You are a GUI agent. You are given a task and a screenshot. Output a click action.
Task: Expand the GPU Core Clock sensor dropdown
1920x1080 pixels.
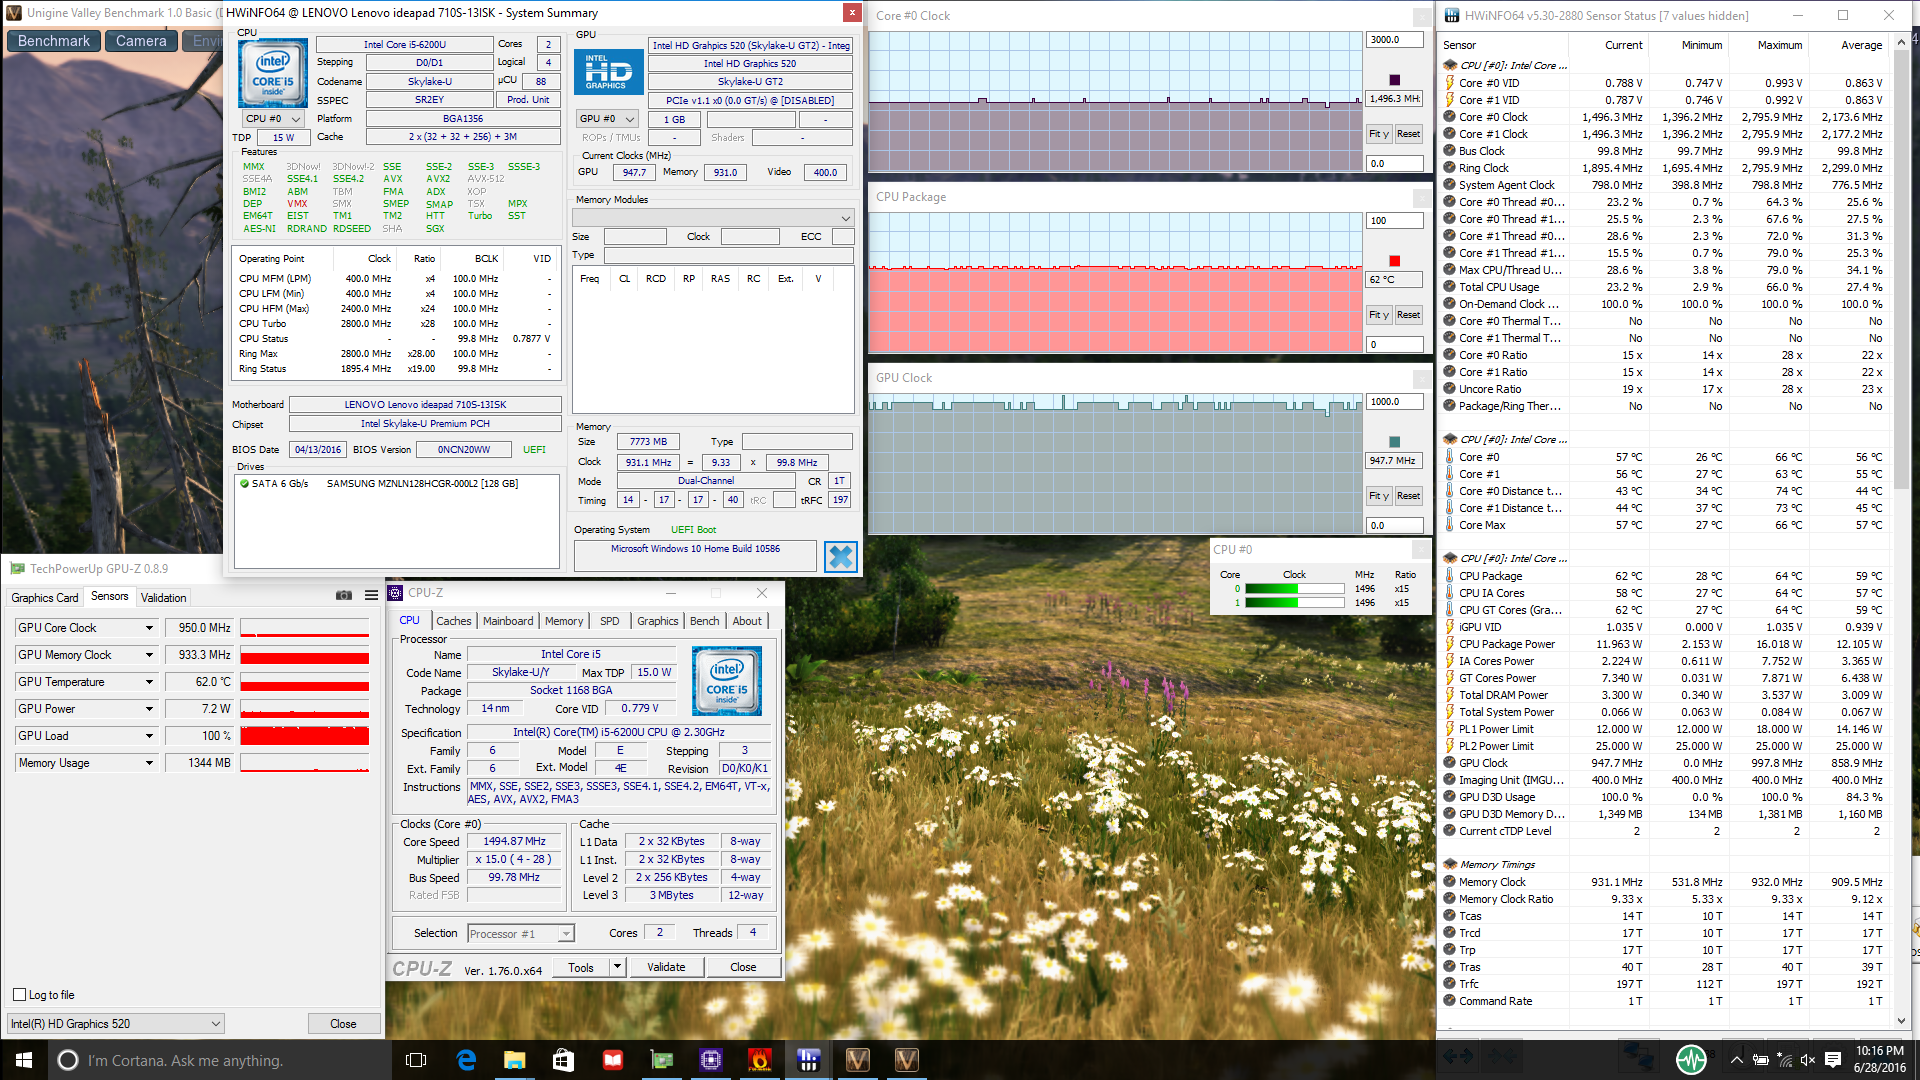pyautogui.click(x=149, y=628)
